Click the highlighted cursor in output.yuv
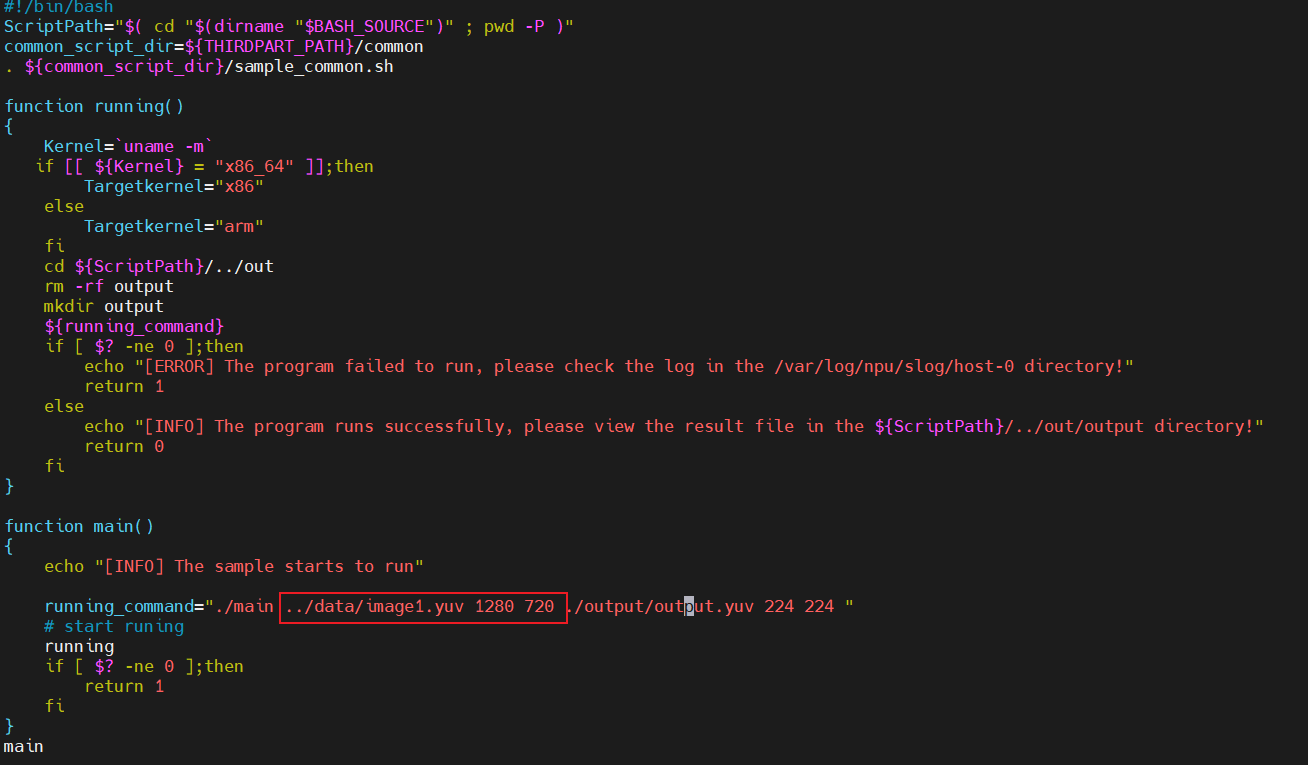 pos(689,606)
